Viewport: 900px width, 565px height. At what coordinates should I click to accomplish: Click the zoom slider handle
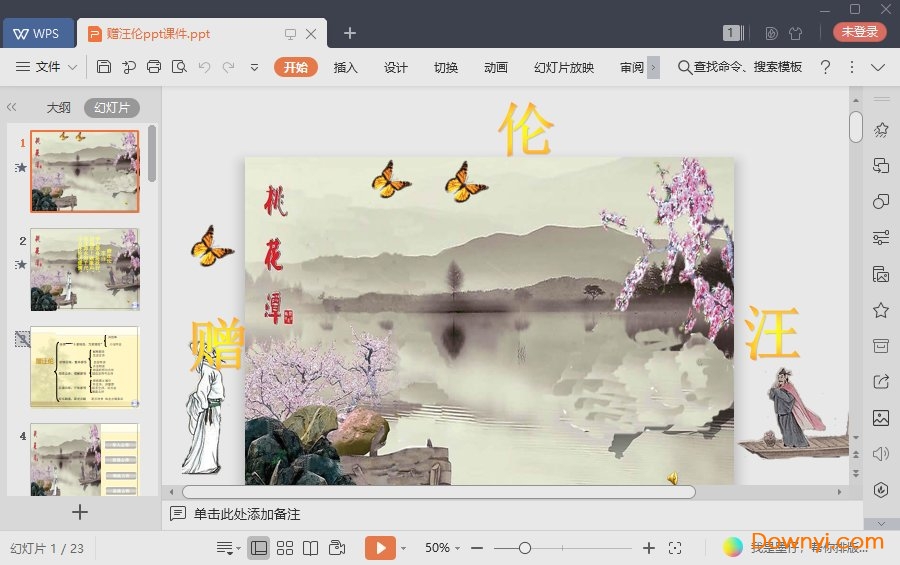click(x=524, y=548)
